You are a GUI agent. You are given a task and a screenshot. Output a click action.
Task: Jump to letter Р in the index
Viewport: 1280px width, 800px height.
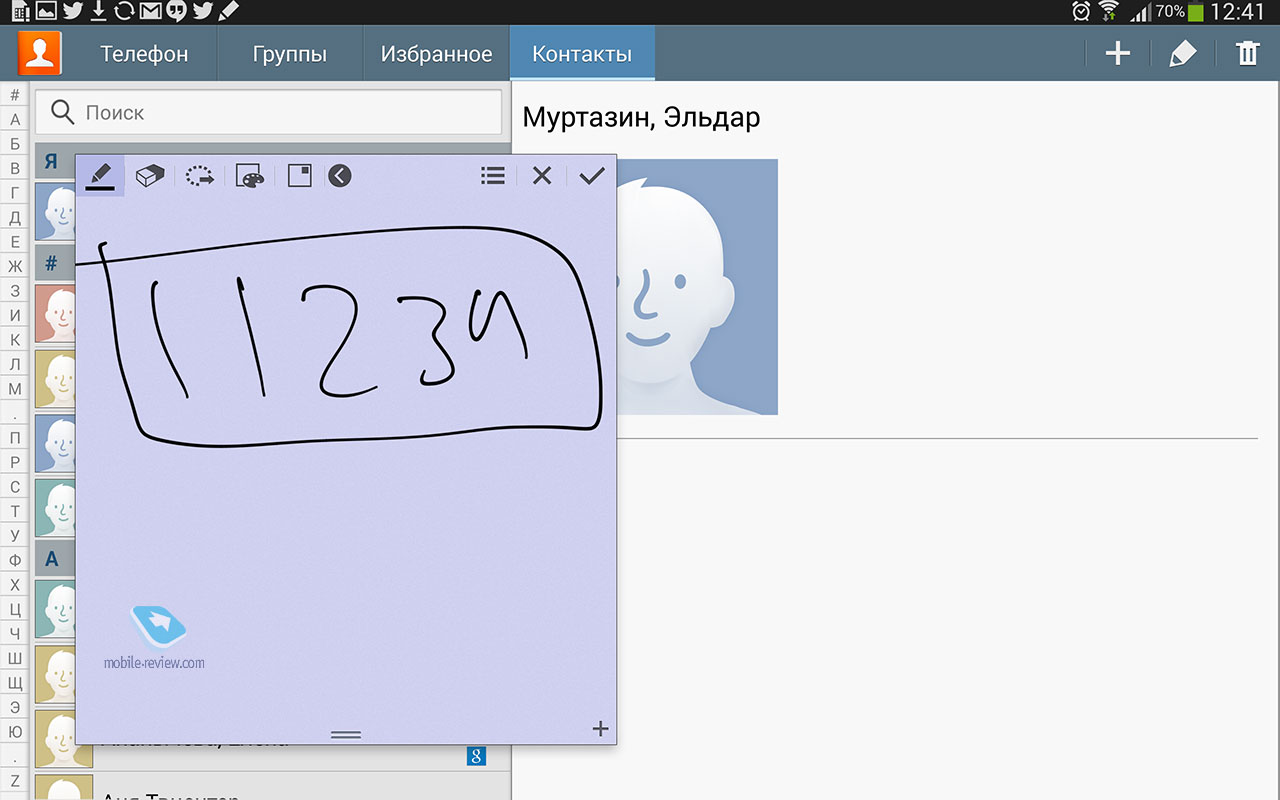click(x=15, y=462)
